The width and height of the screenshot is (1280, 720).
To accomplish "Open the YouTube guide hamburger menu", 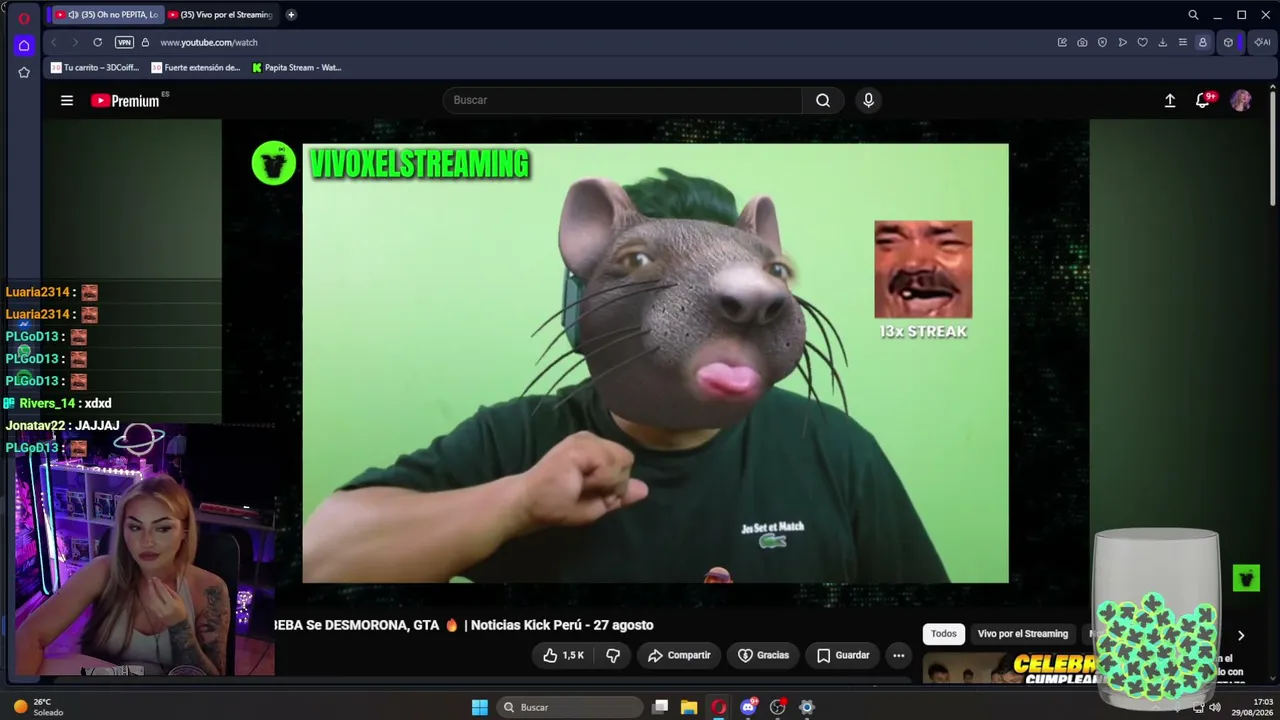I will (67, 100).
